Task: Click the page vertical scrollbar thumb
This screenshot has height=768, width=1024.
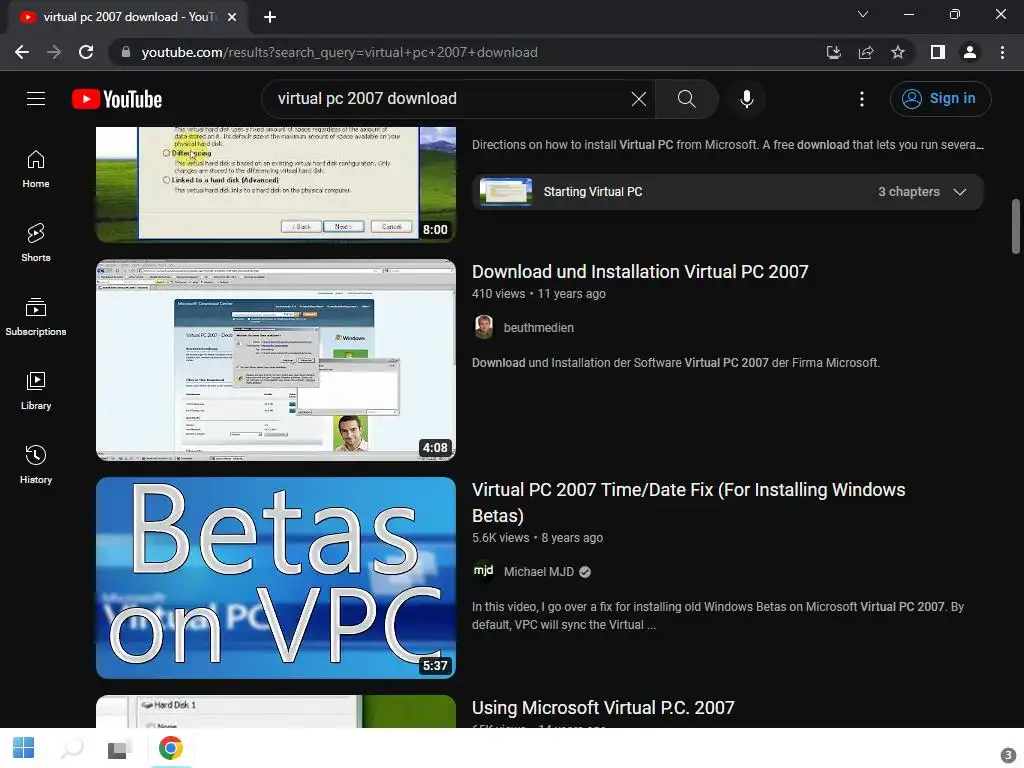Action: [1016, 226]
